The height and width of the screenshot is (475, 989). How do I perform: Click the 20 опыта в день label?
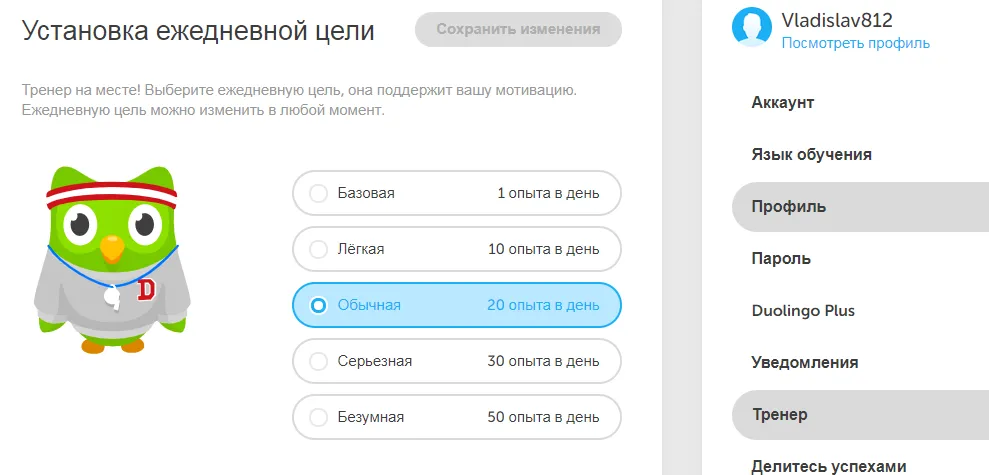(x=543, y=305)
